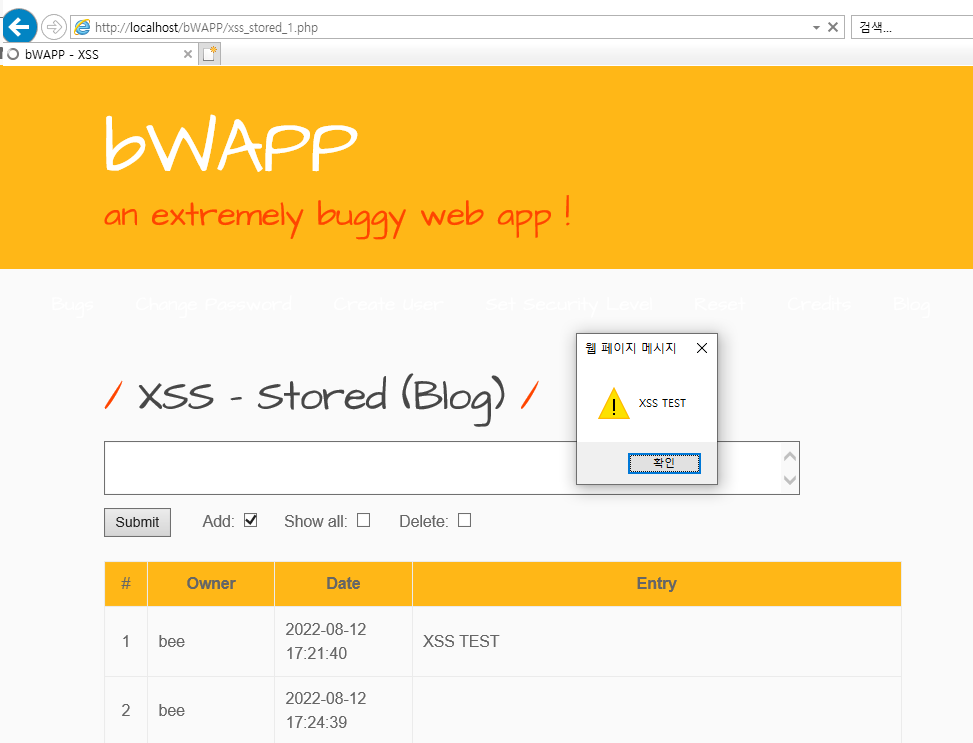Click the Owner column header
Image resolution: width=973 pixels, height=743 pixels.
coord(211,583)
